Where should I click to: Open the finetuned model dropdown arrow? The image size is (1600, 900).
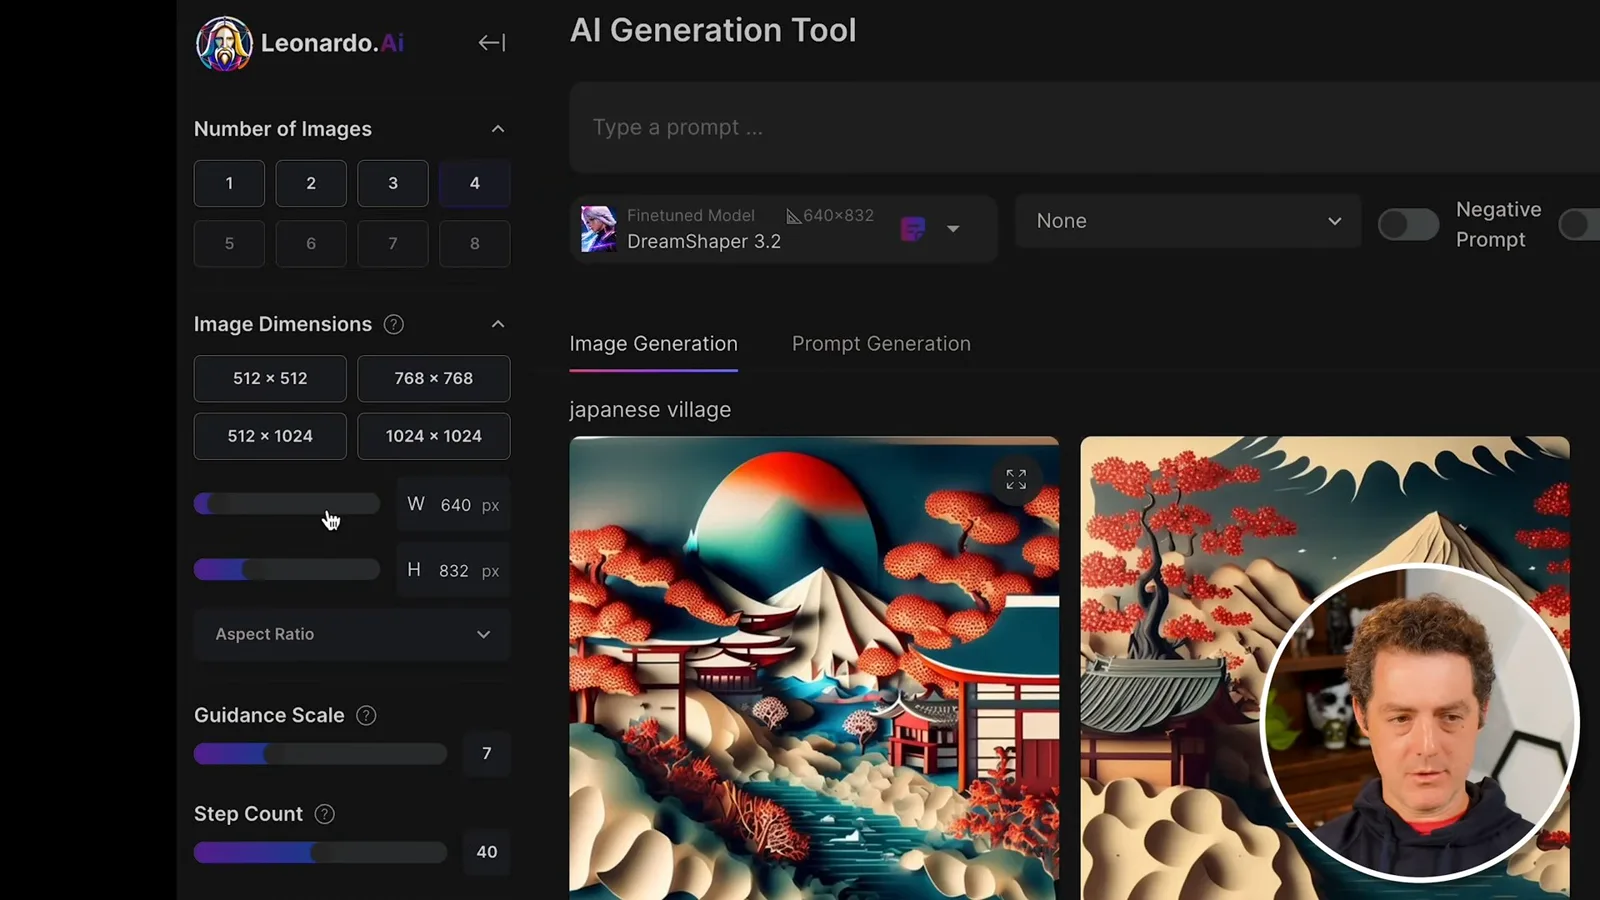pyautogui.click(x=953, y=229)
